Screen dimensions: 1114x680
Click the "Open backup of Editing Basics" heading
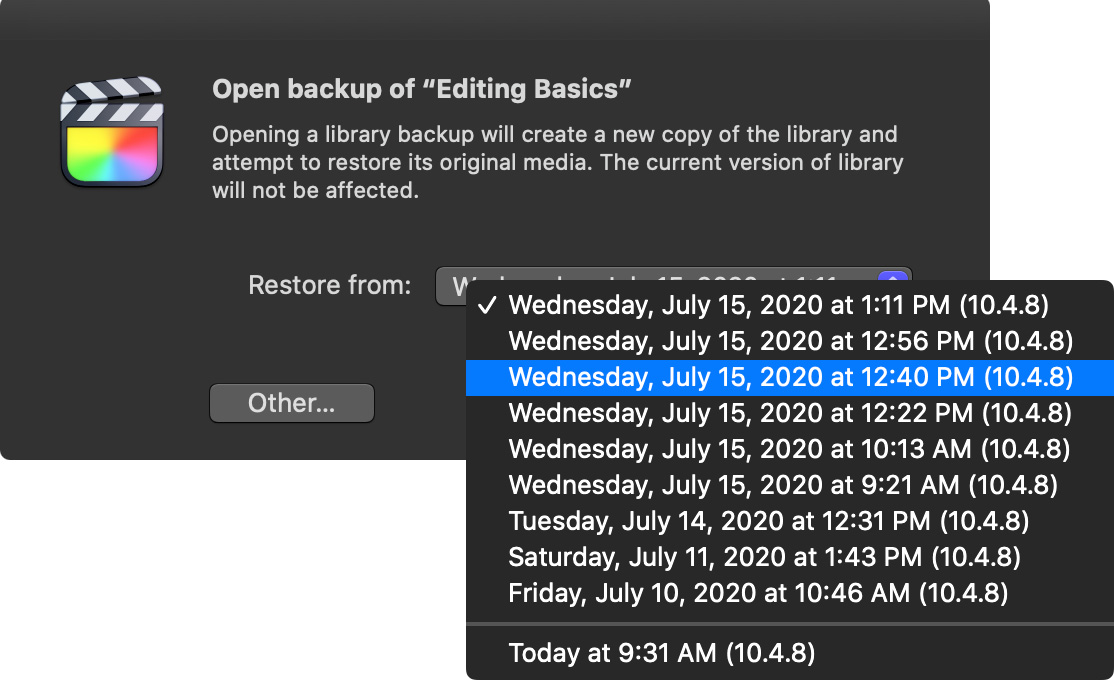[x=421, y=90]
